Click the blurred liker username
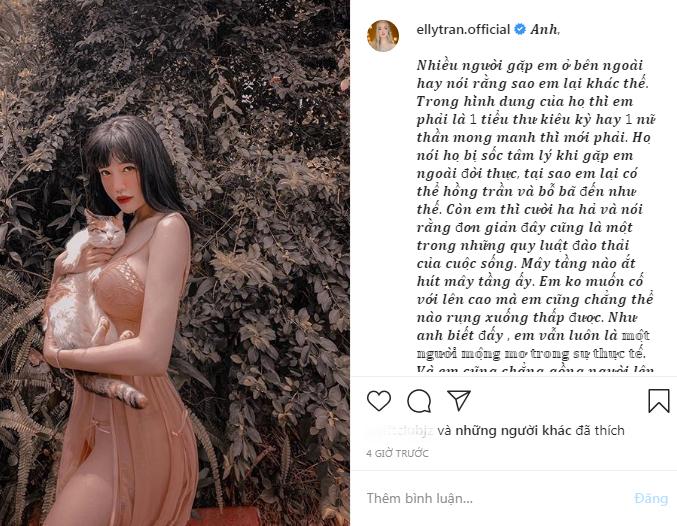677x526 pixels. click(401, 431)
